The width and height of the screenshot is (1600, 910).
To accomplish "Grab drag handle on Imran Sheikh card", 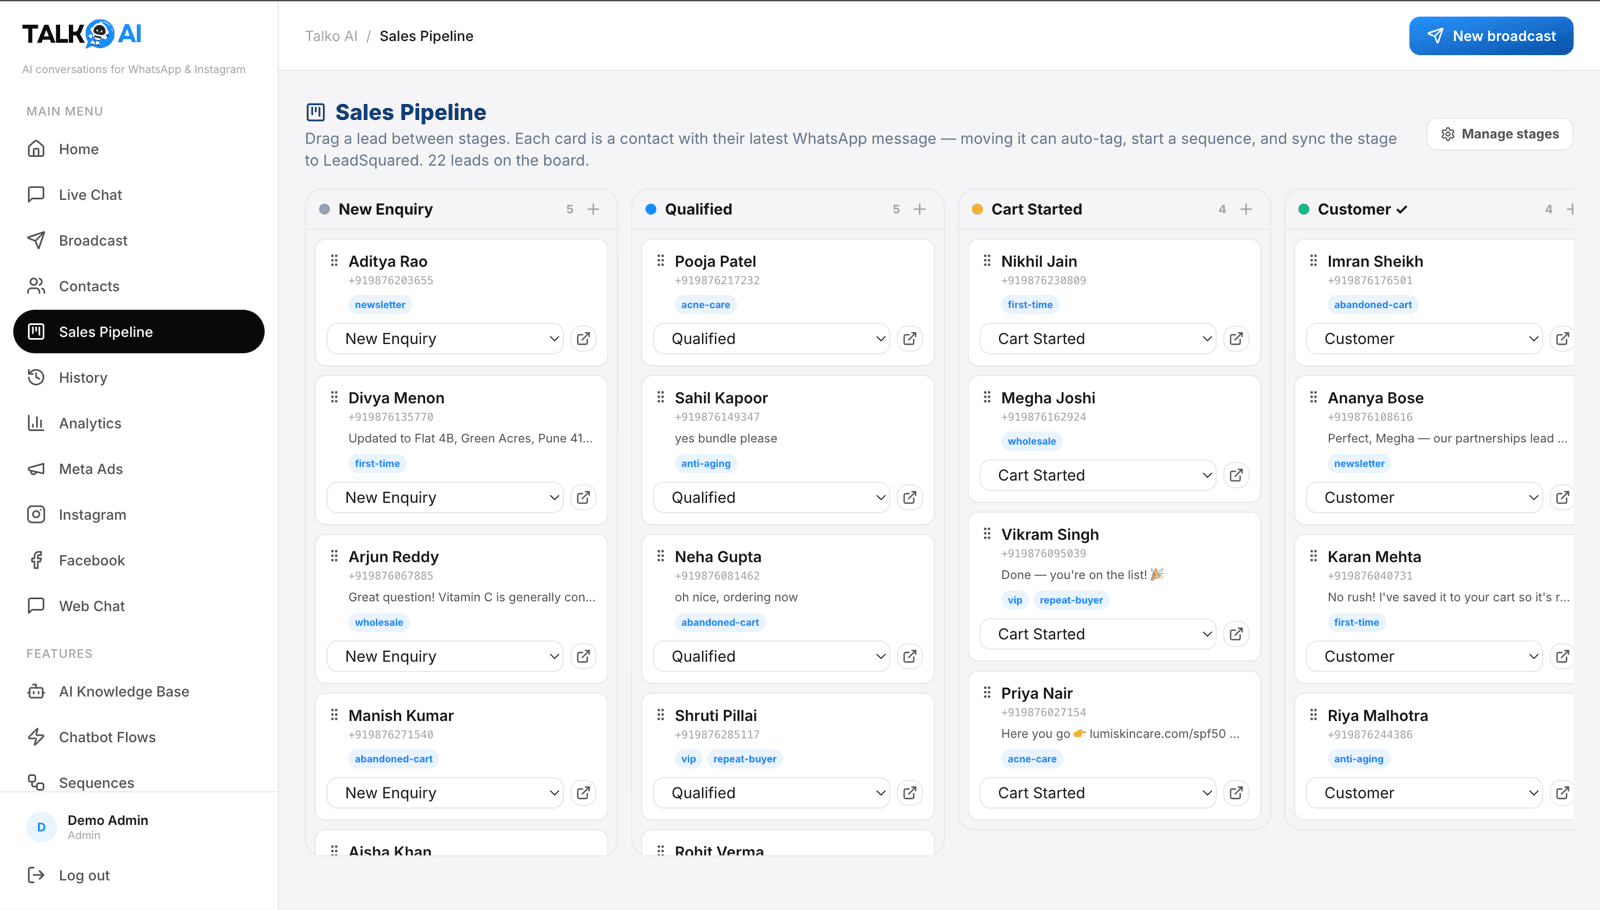I will coord(1313,261).
